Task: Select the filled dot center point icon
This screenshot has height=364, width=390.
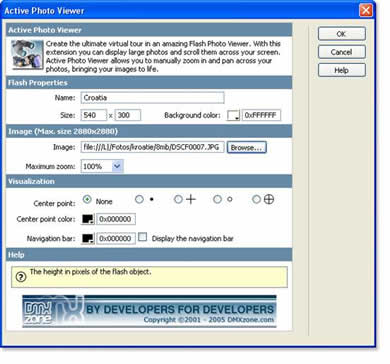Action: [x=152, y=199]
